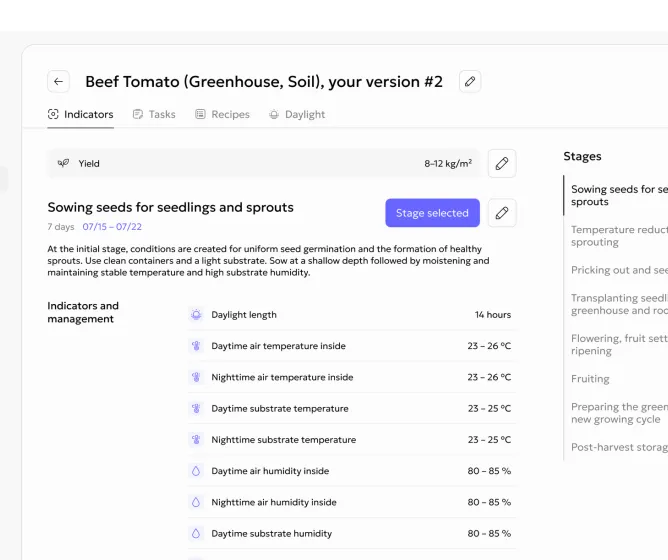Select Sowing seeds stage in Stages list
668x560 pixels.
(618, 195)
